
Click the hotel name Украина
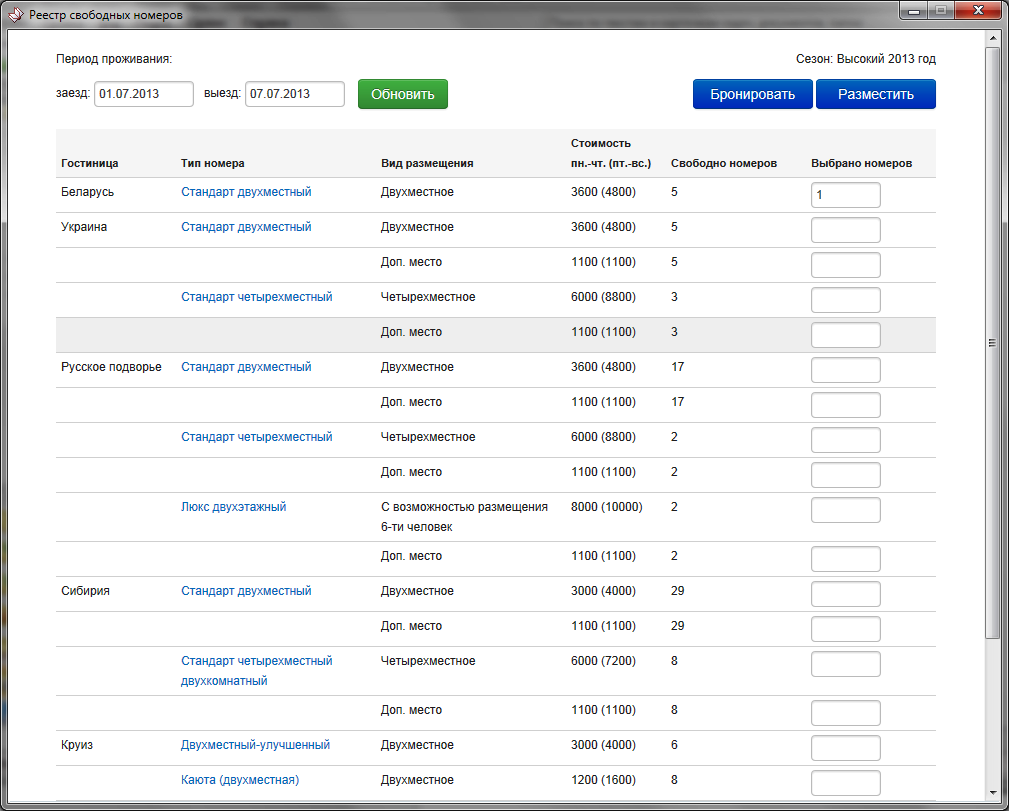[84, 227]
